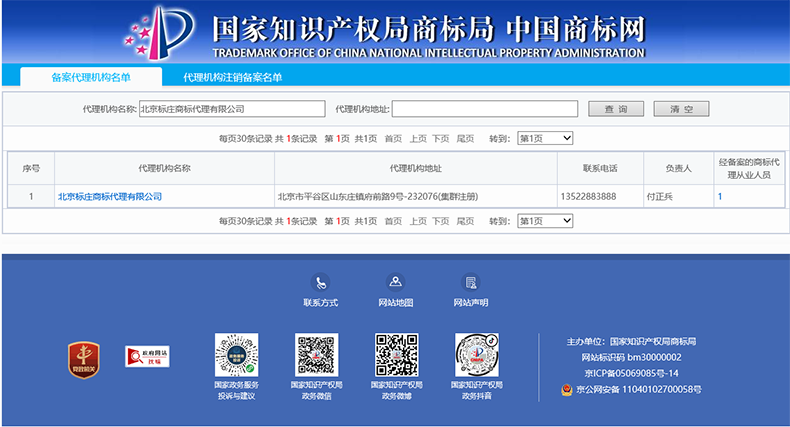Click the registered practitioners count link 1

(x=720, y=196)
